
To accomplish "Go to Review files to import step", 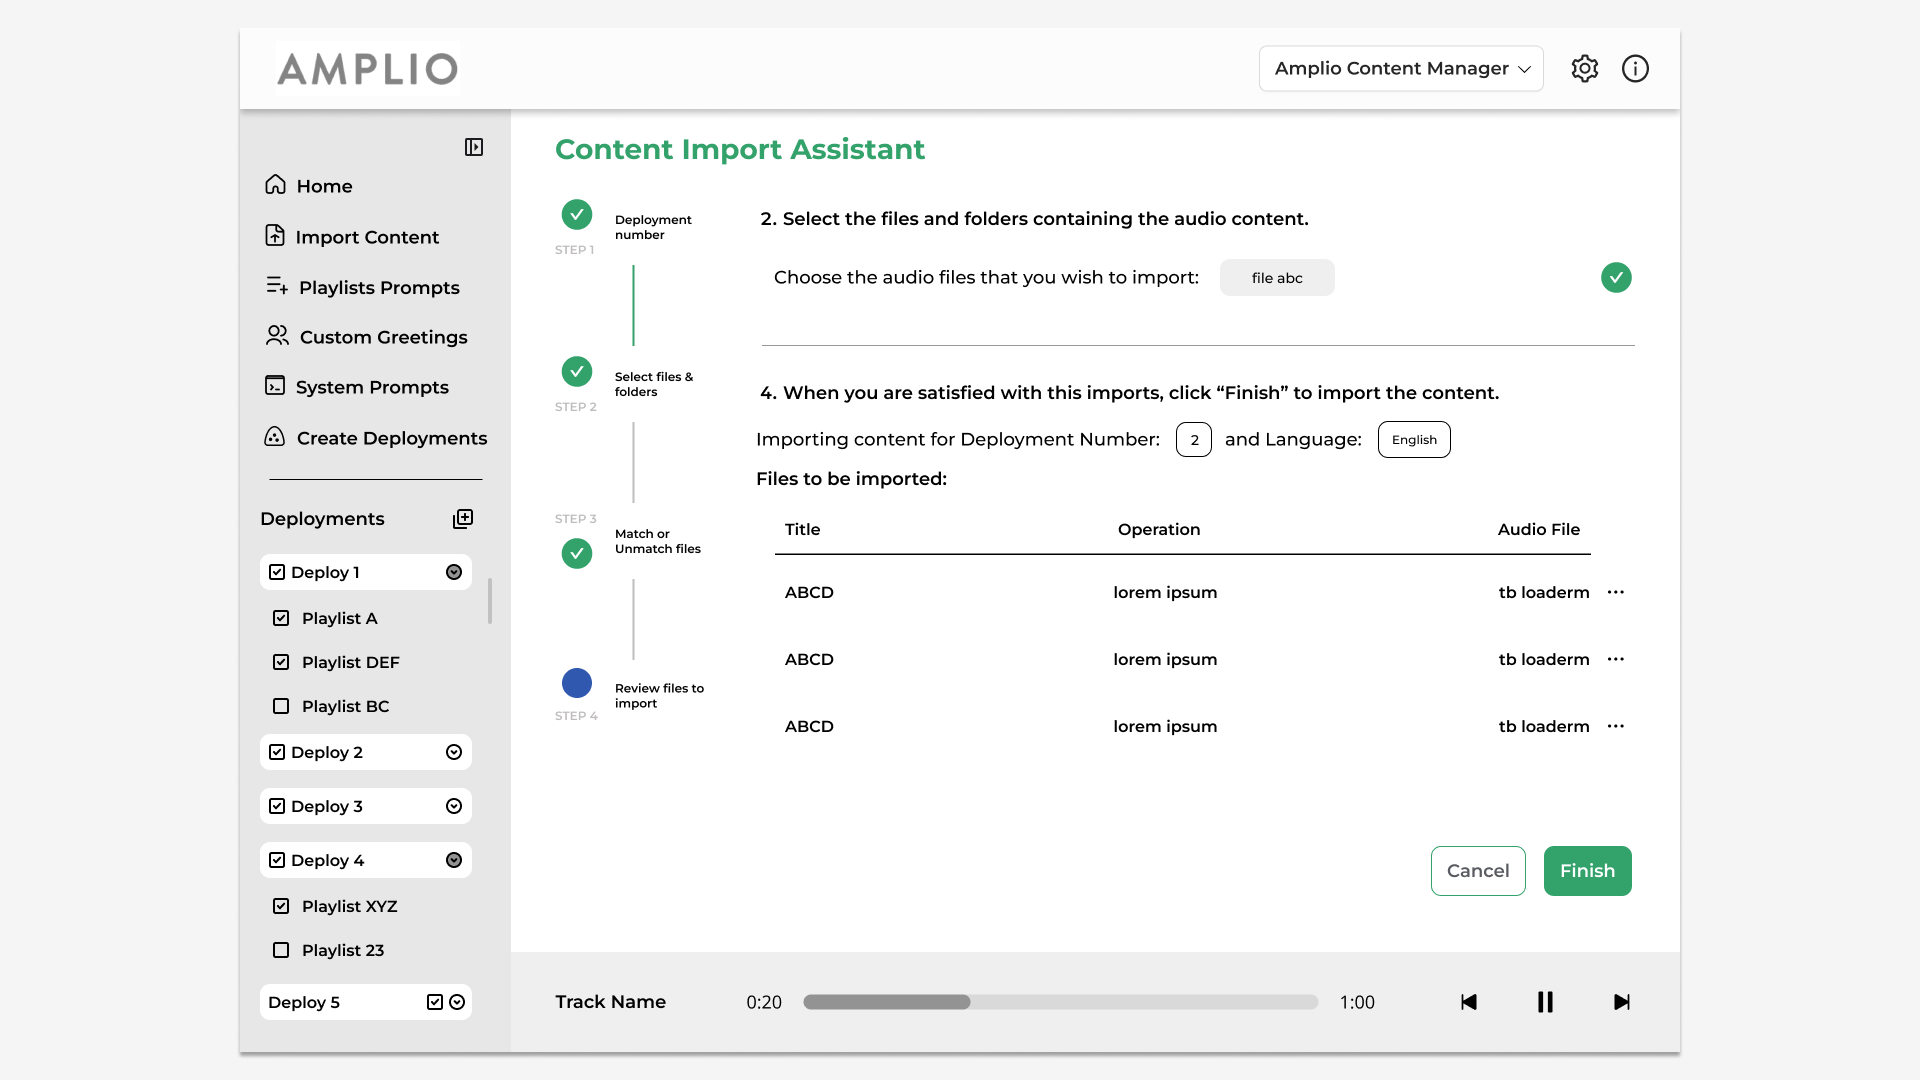I will click(659, 695).
